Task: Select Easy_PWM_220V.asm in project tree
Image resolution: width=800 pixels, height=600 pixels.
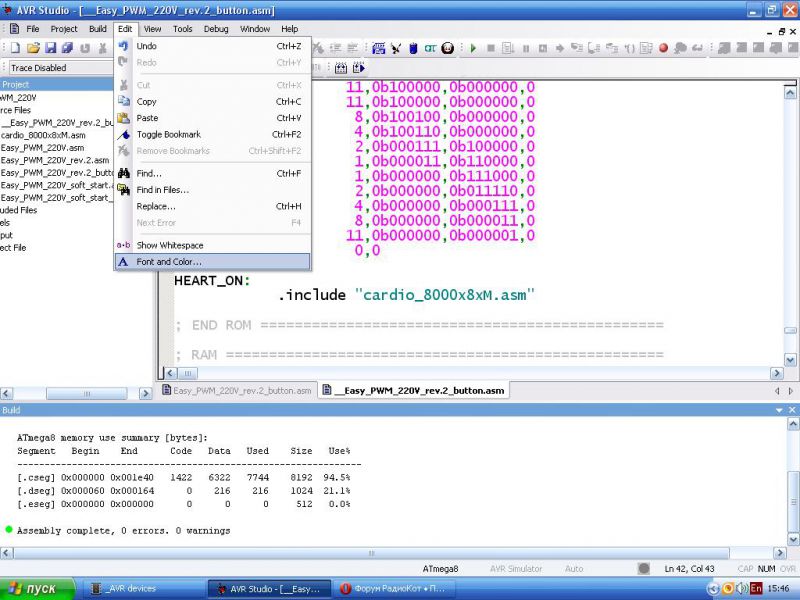Action: (x=42, y=147)
